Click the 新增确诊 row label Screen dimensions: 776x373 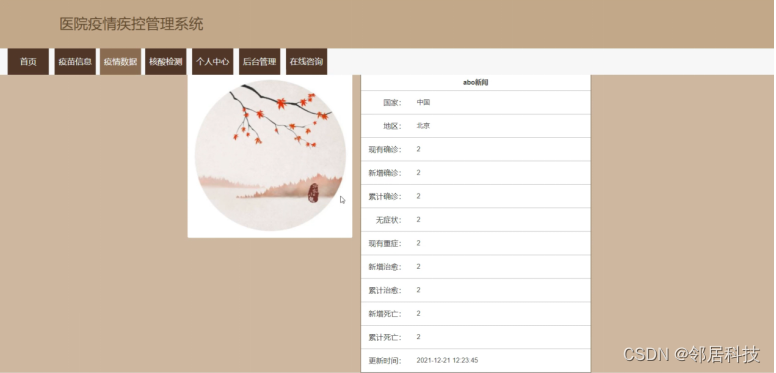385,173
